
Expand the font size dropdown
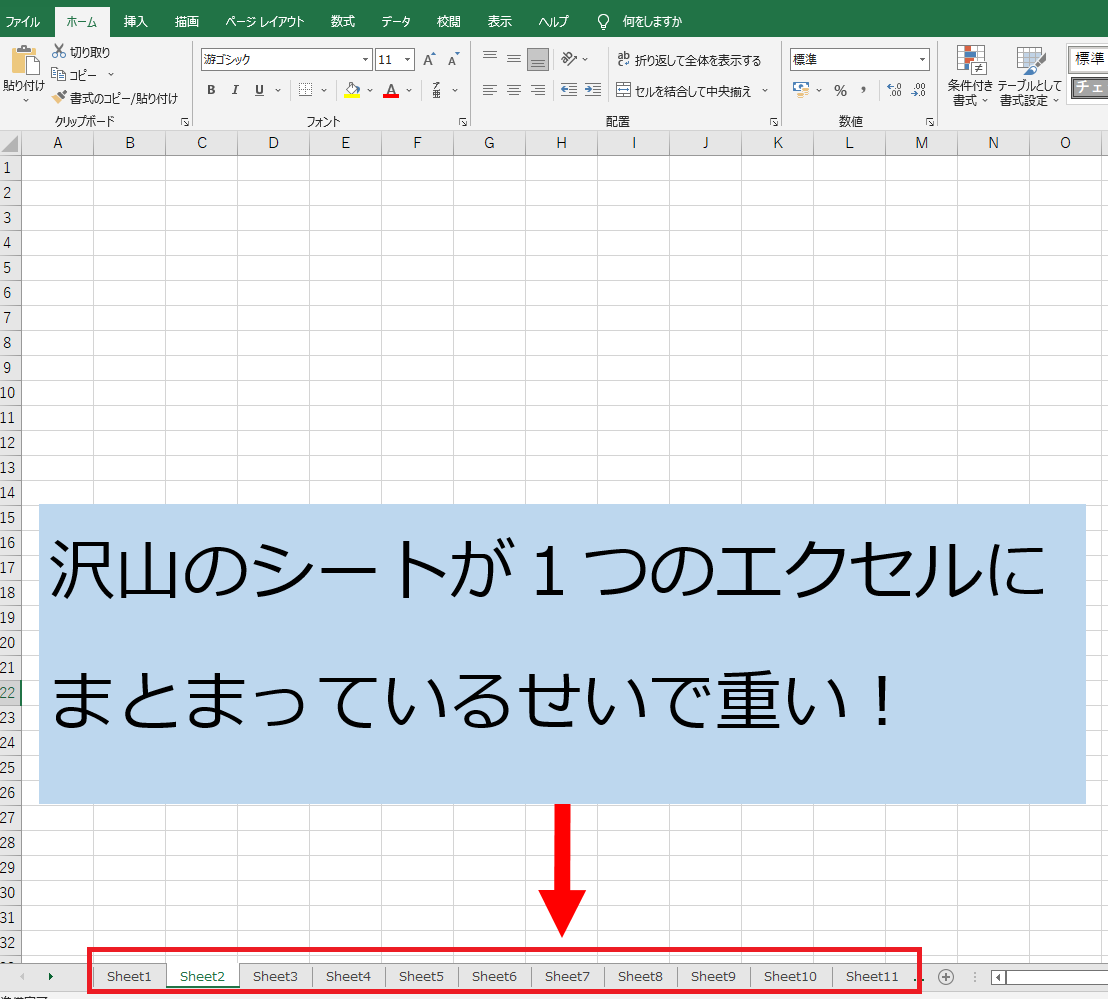click(408, 60)
